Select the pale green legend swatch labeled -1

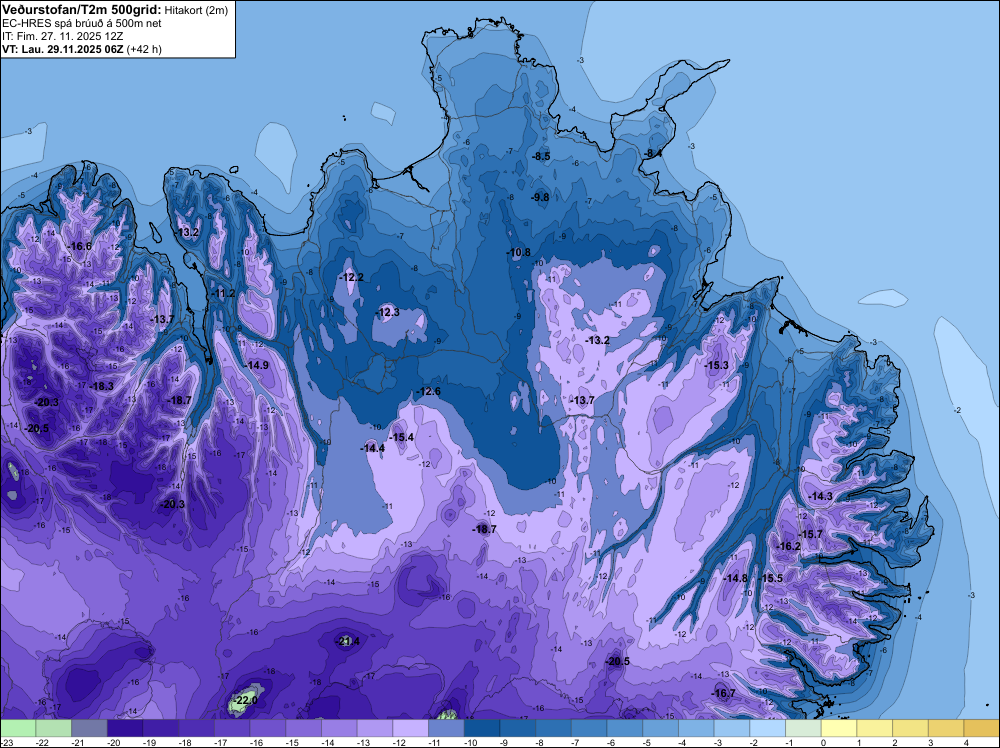click(803, 728)
